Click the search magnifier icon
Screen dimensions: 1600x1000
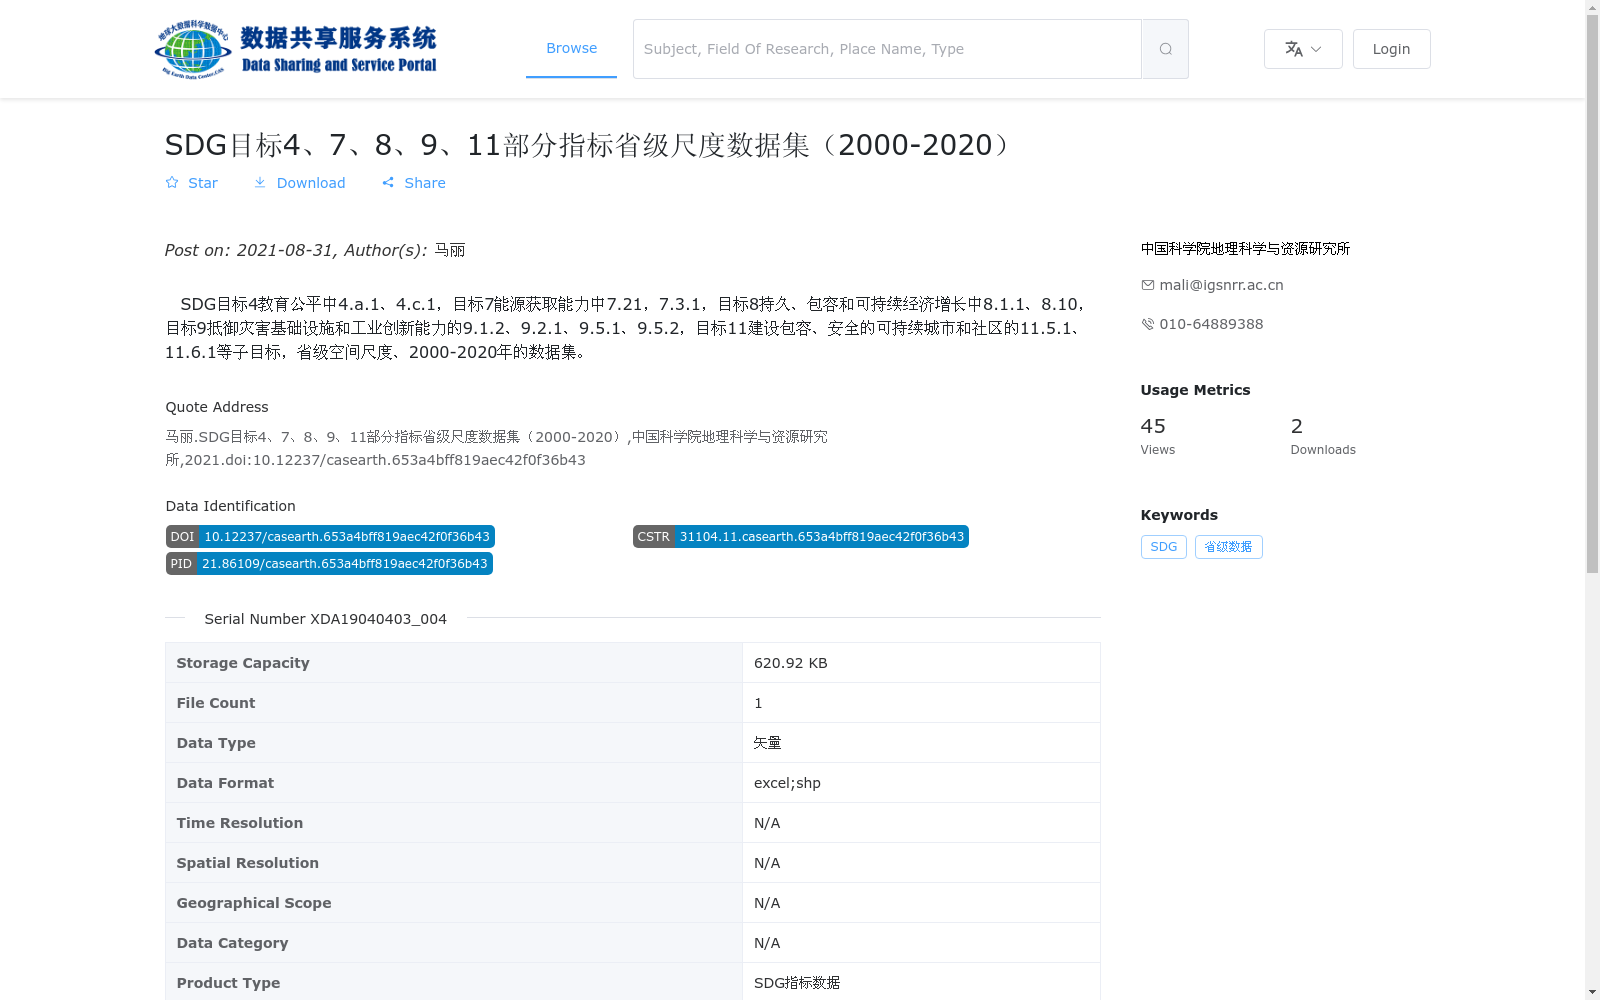coord(1164,48)
